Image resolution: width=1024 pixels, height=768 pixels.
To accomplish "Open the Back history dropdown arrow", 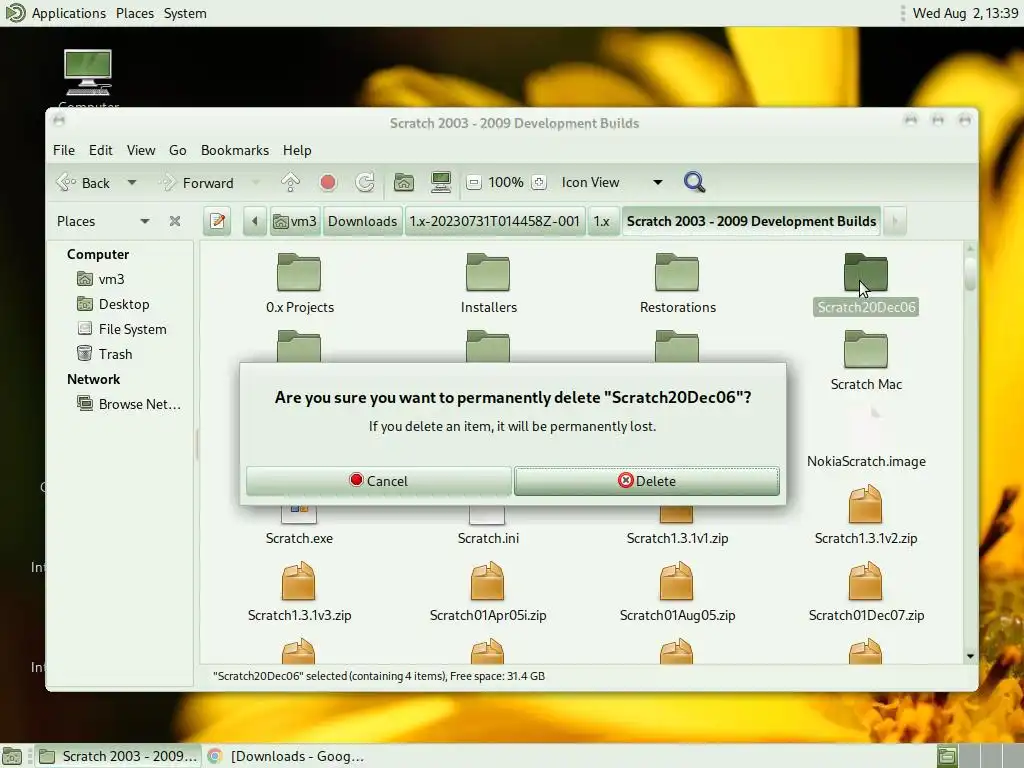I will 132,183.
